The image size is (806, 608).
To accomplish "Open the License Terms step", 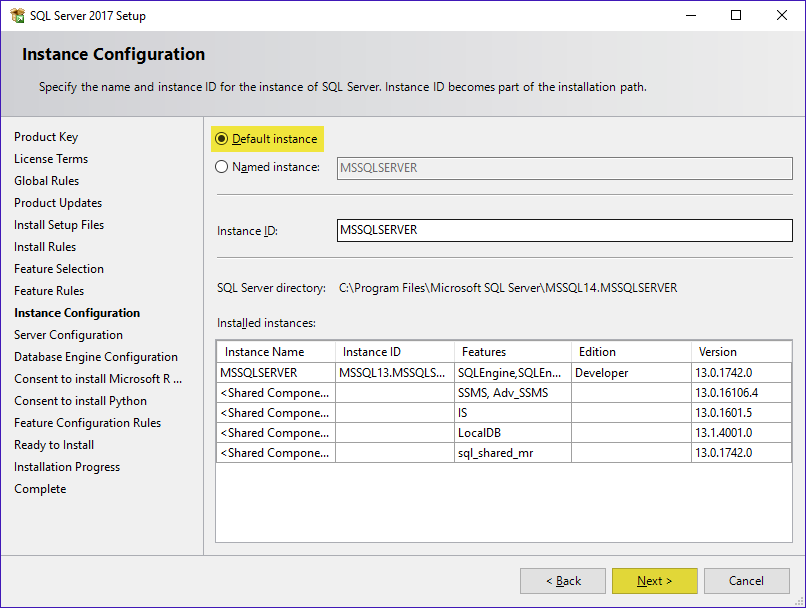I will 51,159.
